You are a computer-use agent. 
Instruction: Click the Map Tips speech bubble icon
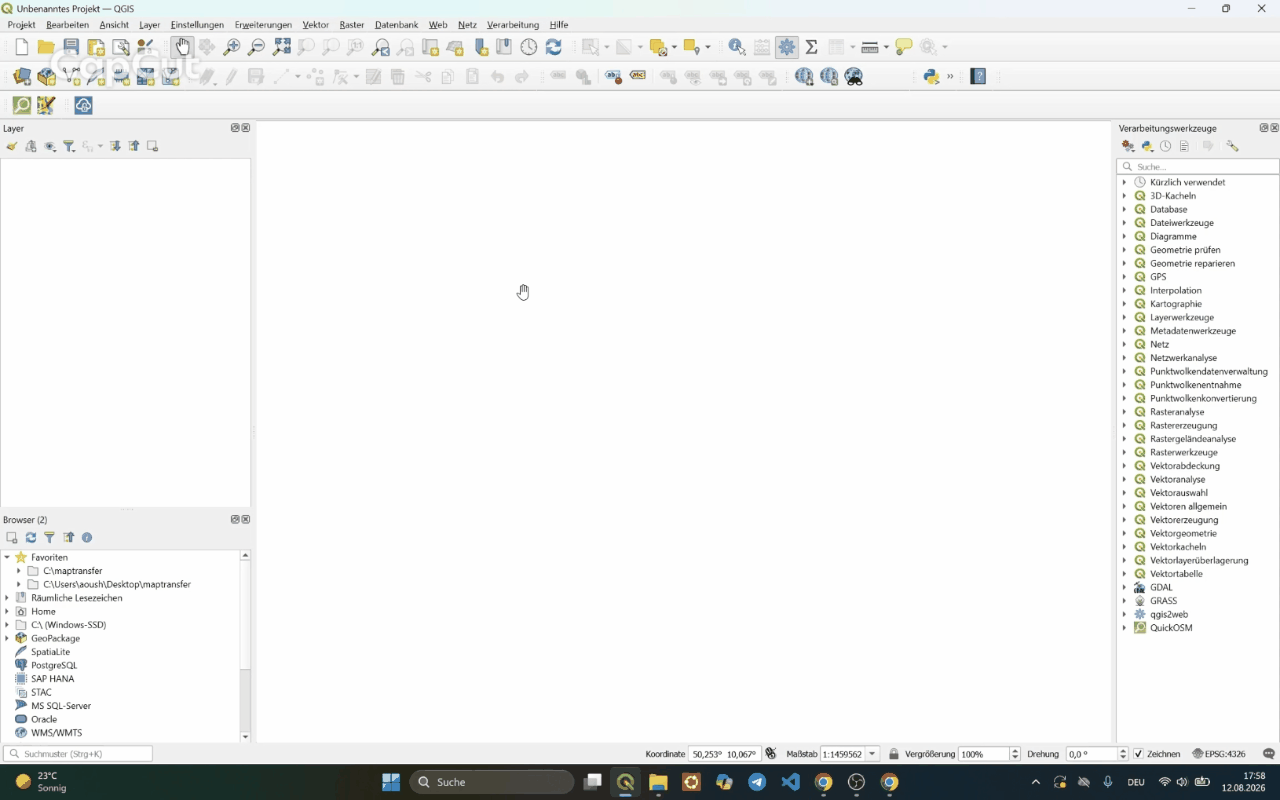pyautogui.click(x=904, y=47)
